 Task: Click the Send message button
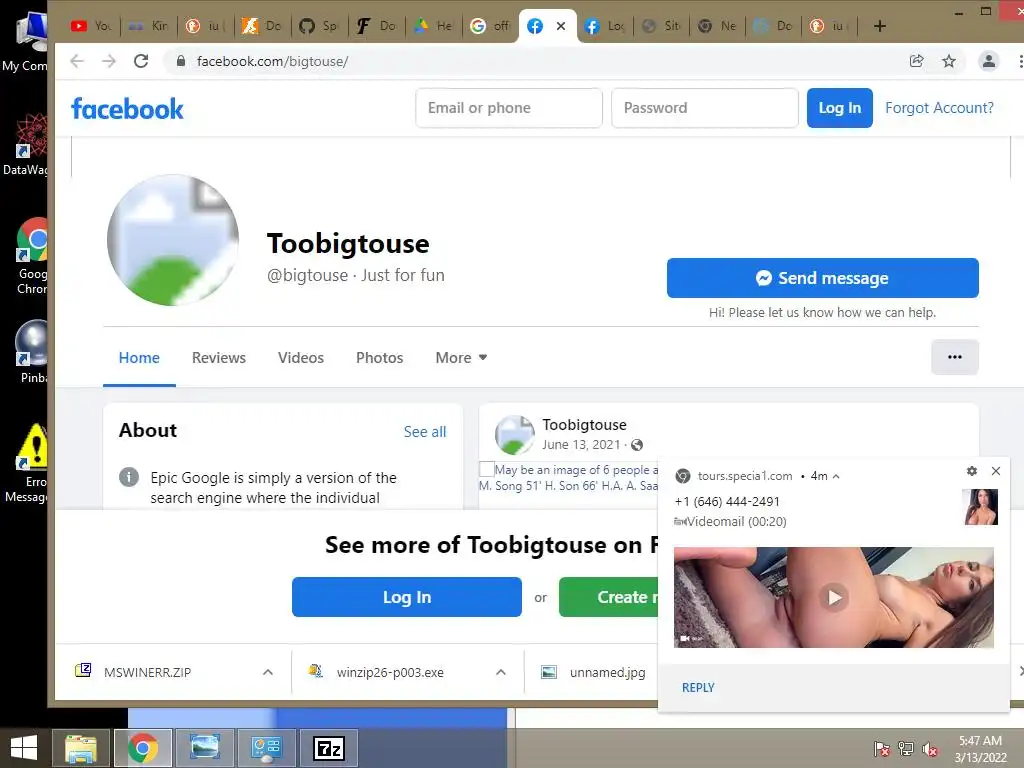point(823,278)
